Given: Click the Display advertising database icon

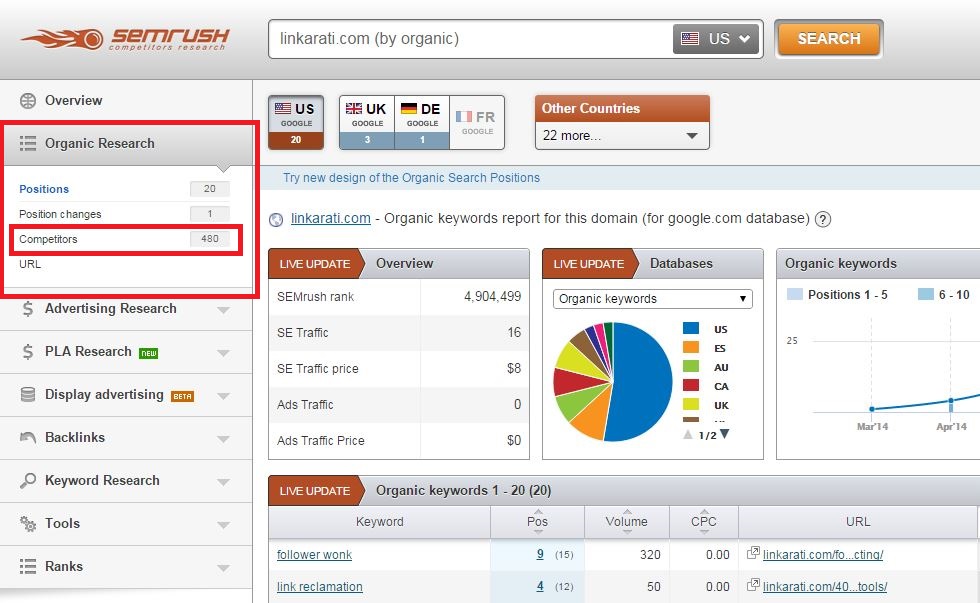Looking at the screenshot, I should click(28, 394).
